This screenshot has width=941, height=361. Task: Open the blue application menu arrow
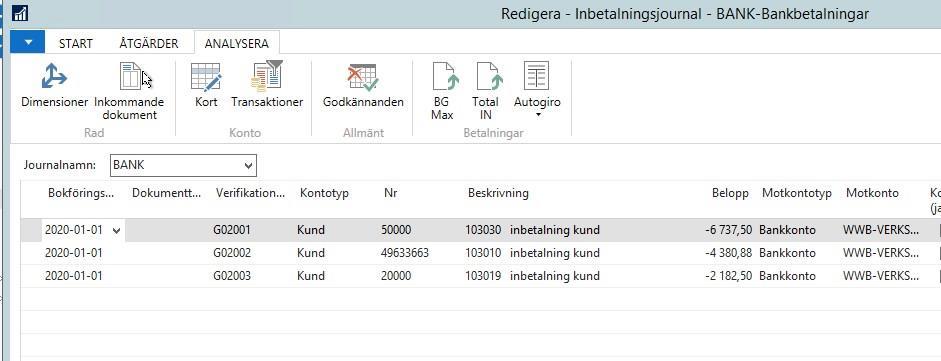click(x=28, y=42)
